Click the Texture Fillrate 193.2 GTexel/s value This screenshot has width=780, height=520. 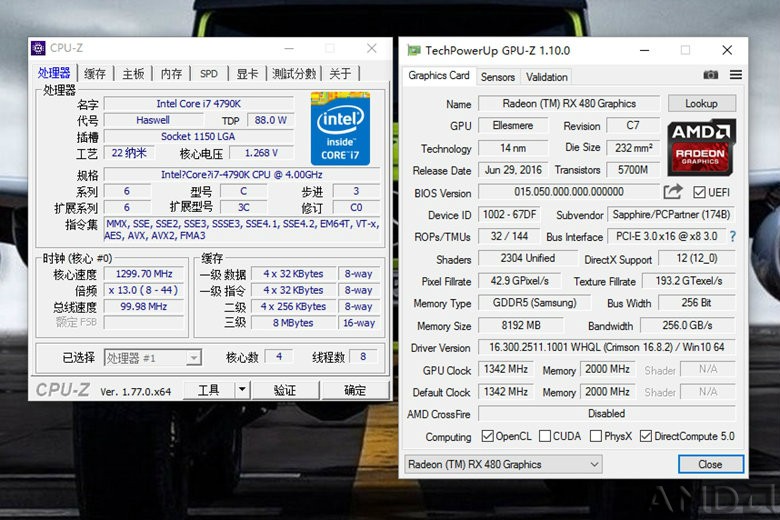click(688, 281)
